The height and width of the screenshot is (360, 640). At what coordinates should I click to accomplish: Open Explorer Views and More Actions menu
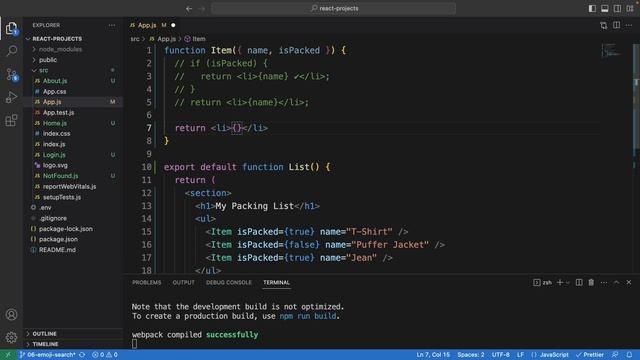pyautogui.click(x=112, y=25)
